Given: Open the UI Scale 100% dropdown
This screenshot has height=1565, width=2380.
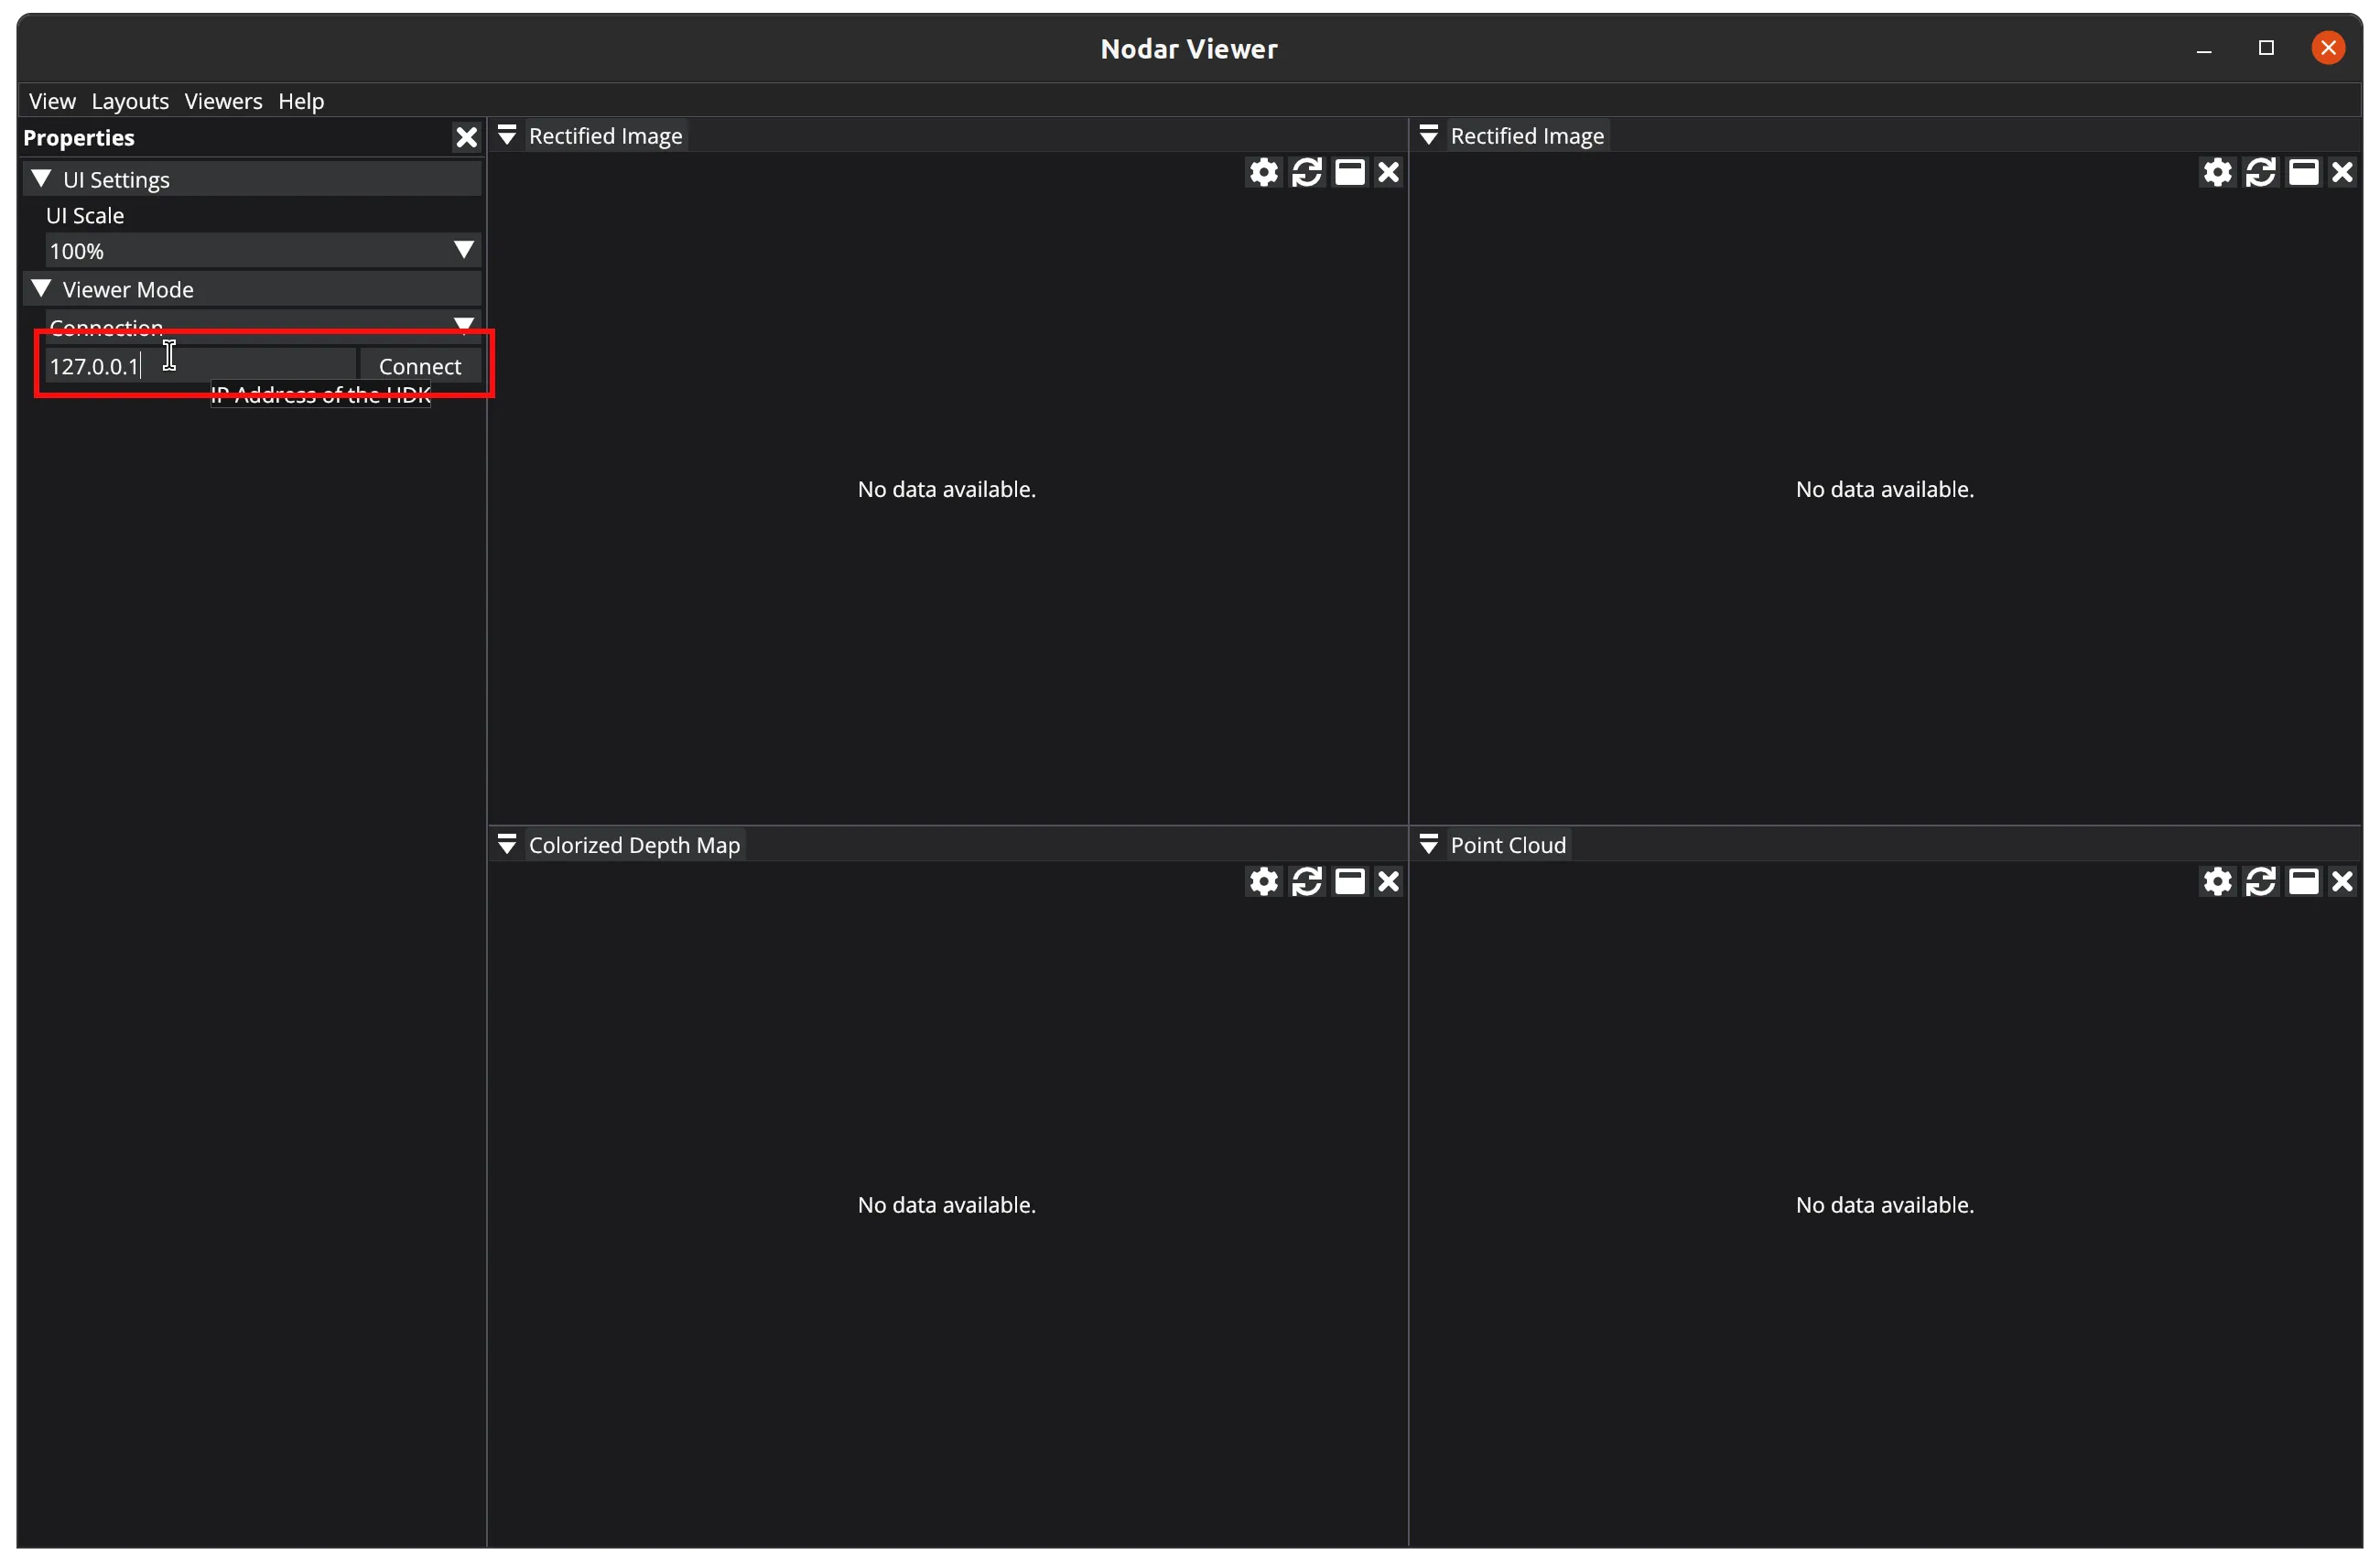Looking at the screenshot, I should pos(262,251).
